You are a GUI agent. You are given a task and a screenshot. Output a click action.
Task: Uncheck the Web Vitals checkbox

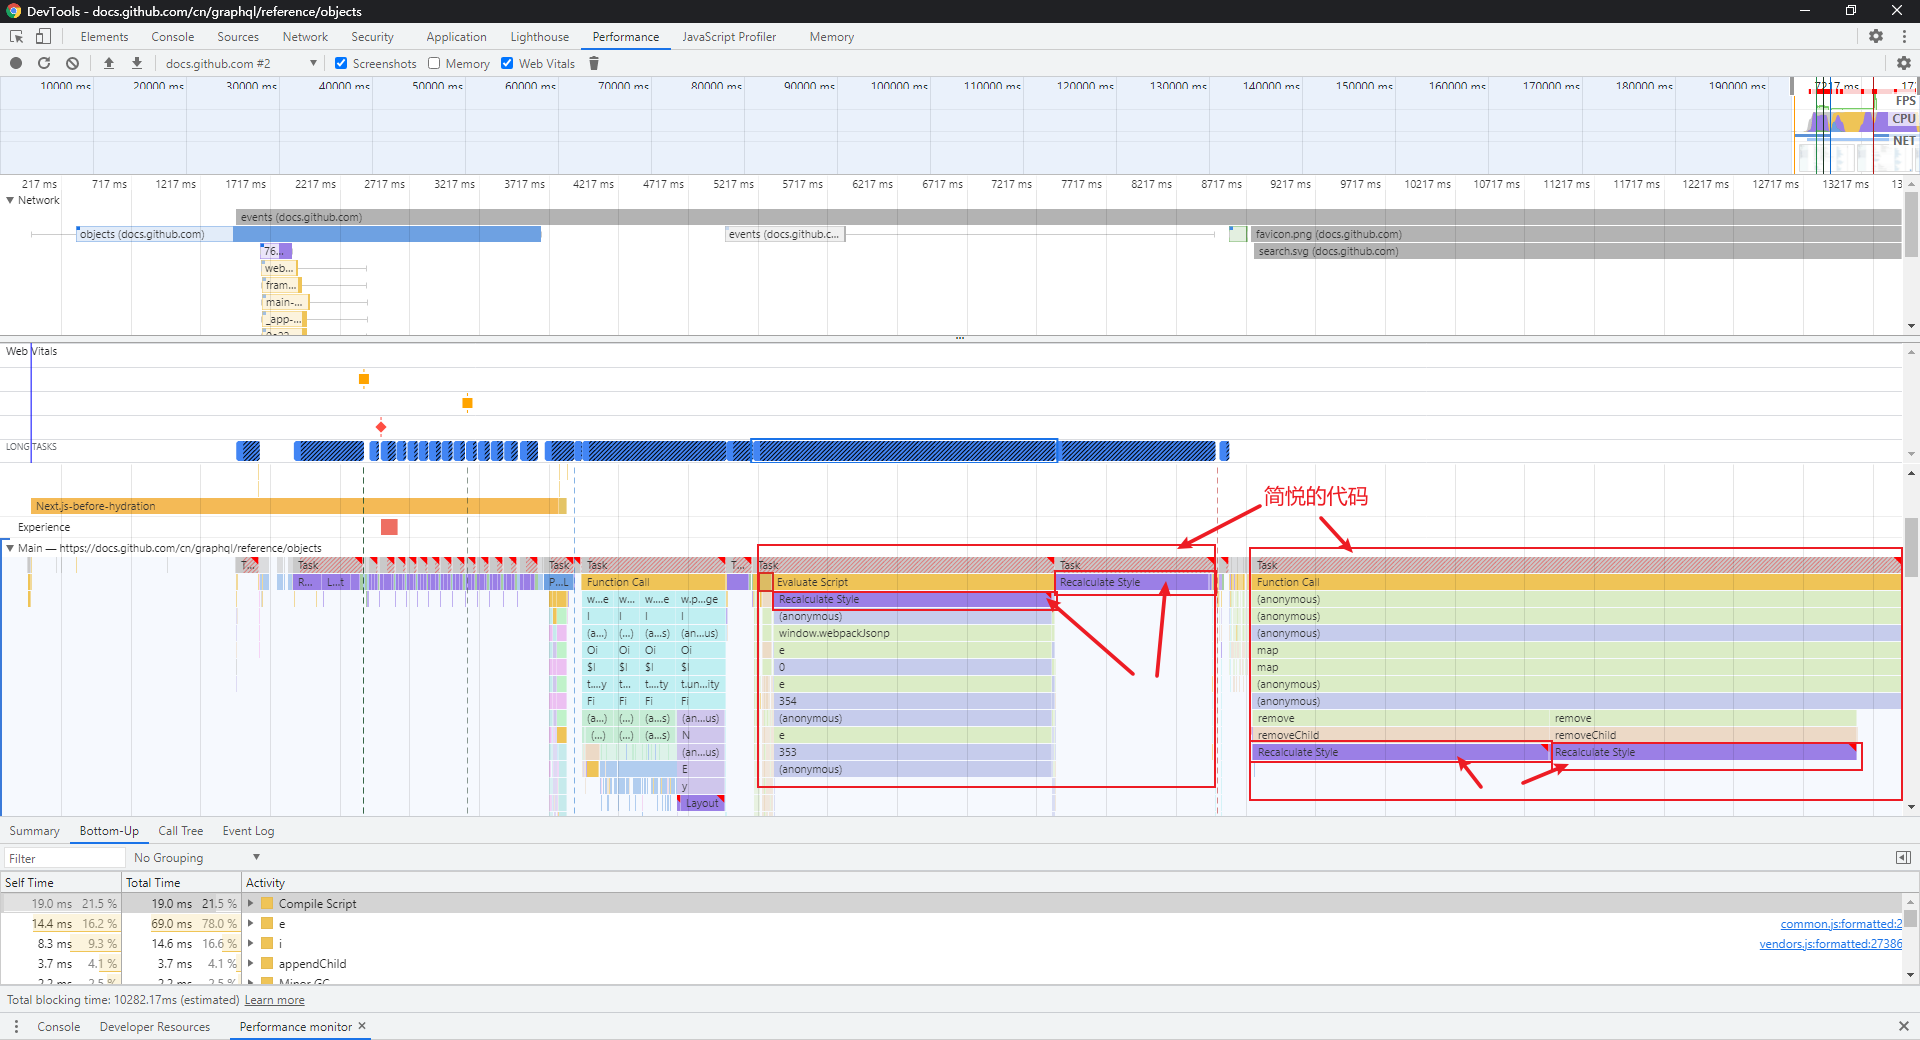[x=507, y=63]
